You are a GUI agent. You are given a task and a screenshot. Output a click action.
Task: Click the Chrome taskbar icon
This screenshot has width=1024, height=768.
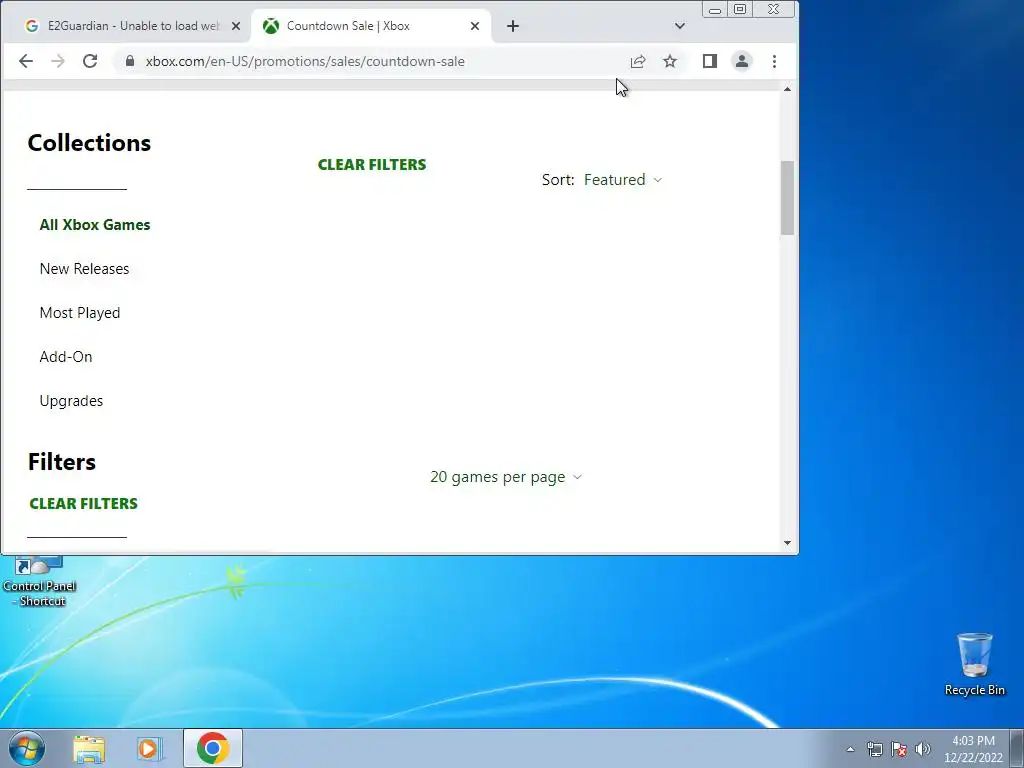(213, 748)
